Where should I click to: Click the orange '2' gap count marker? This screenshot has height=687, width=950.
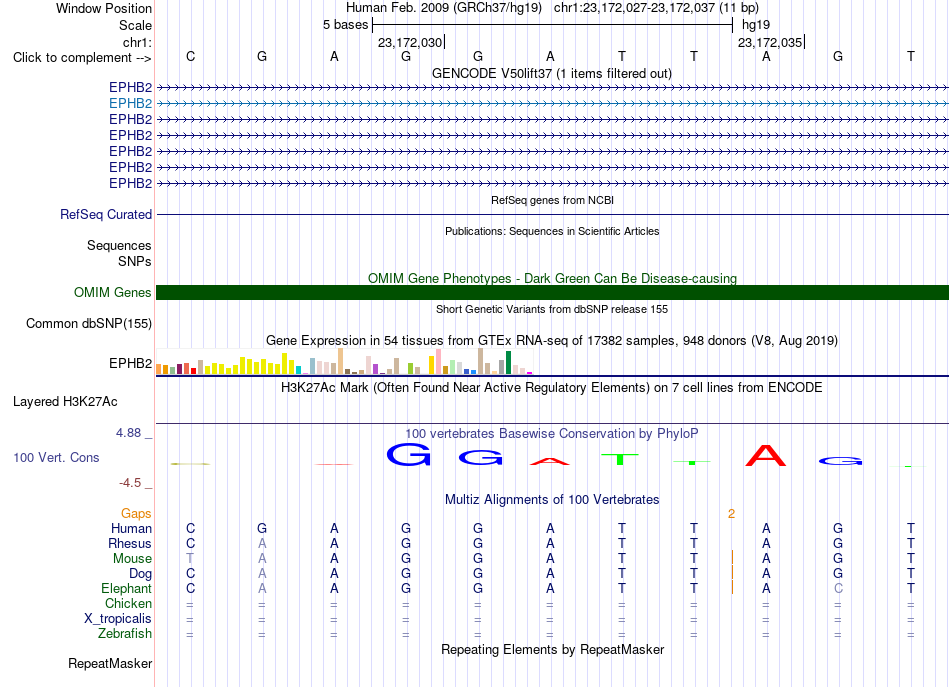(x=731, y=514)
